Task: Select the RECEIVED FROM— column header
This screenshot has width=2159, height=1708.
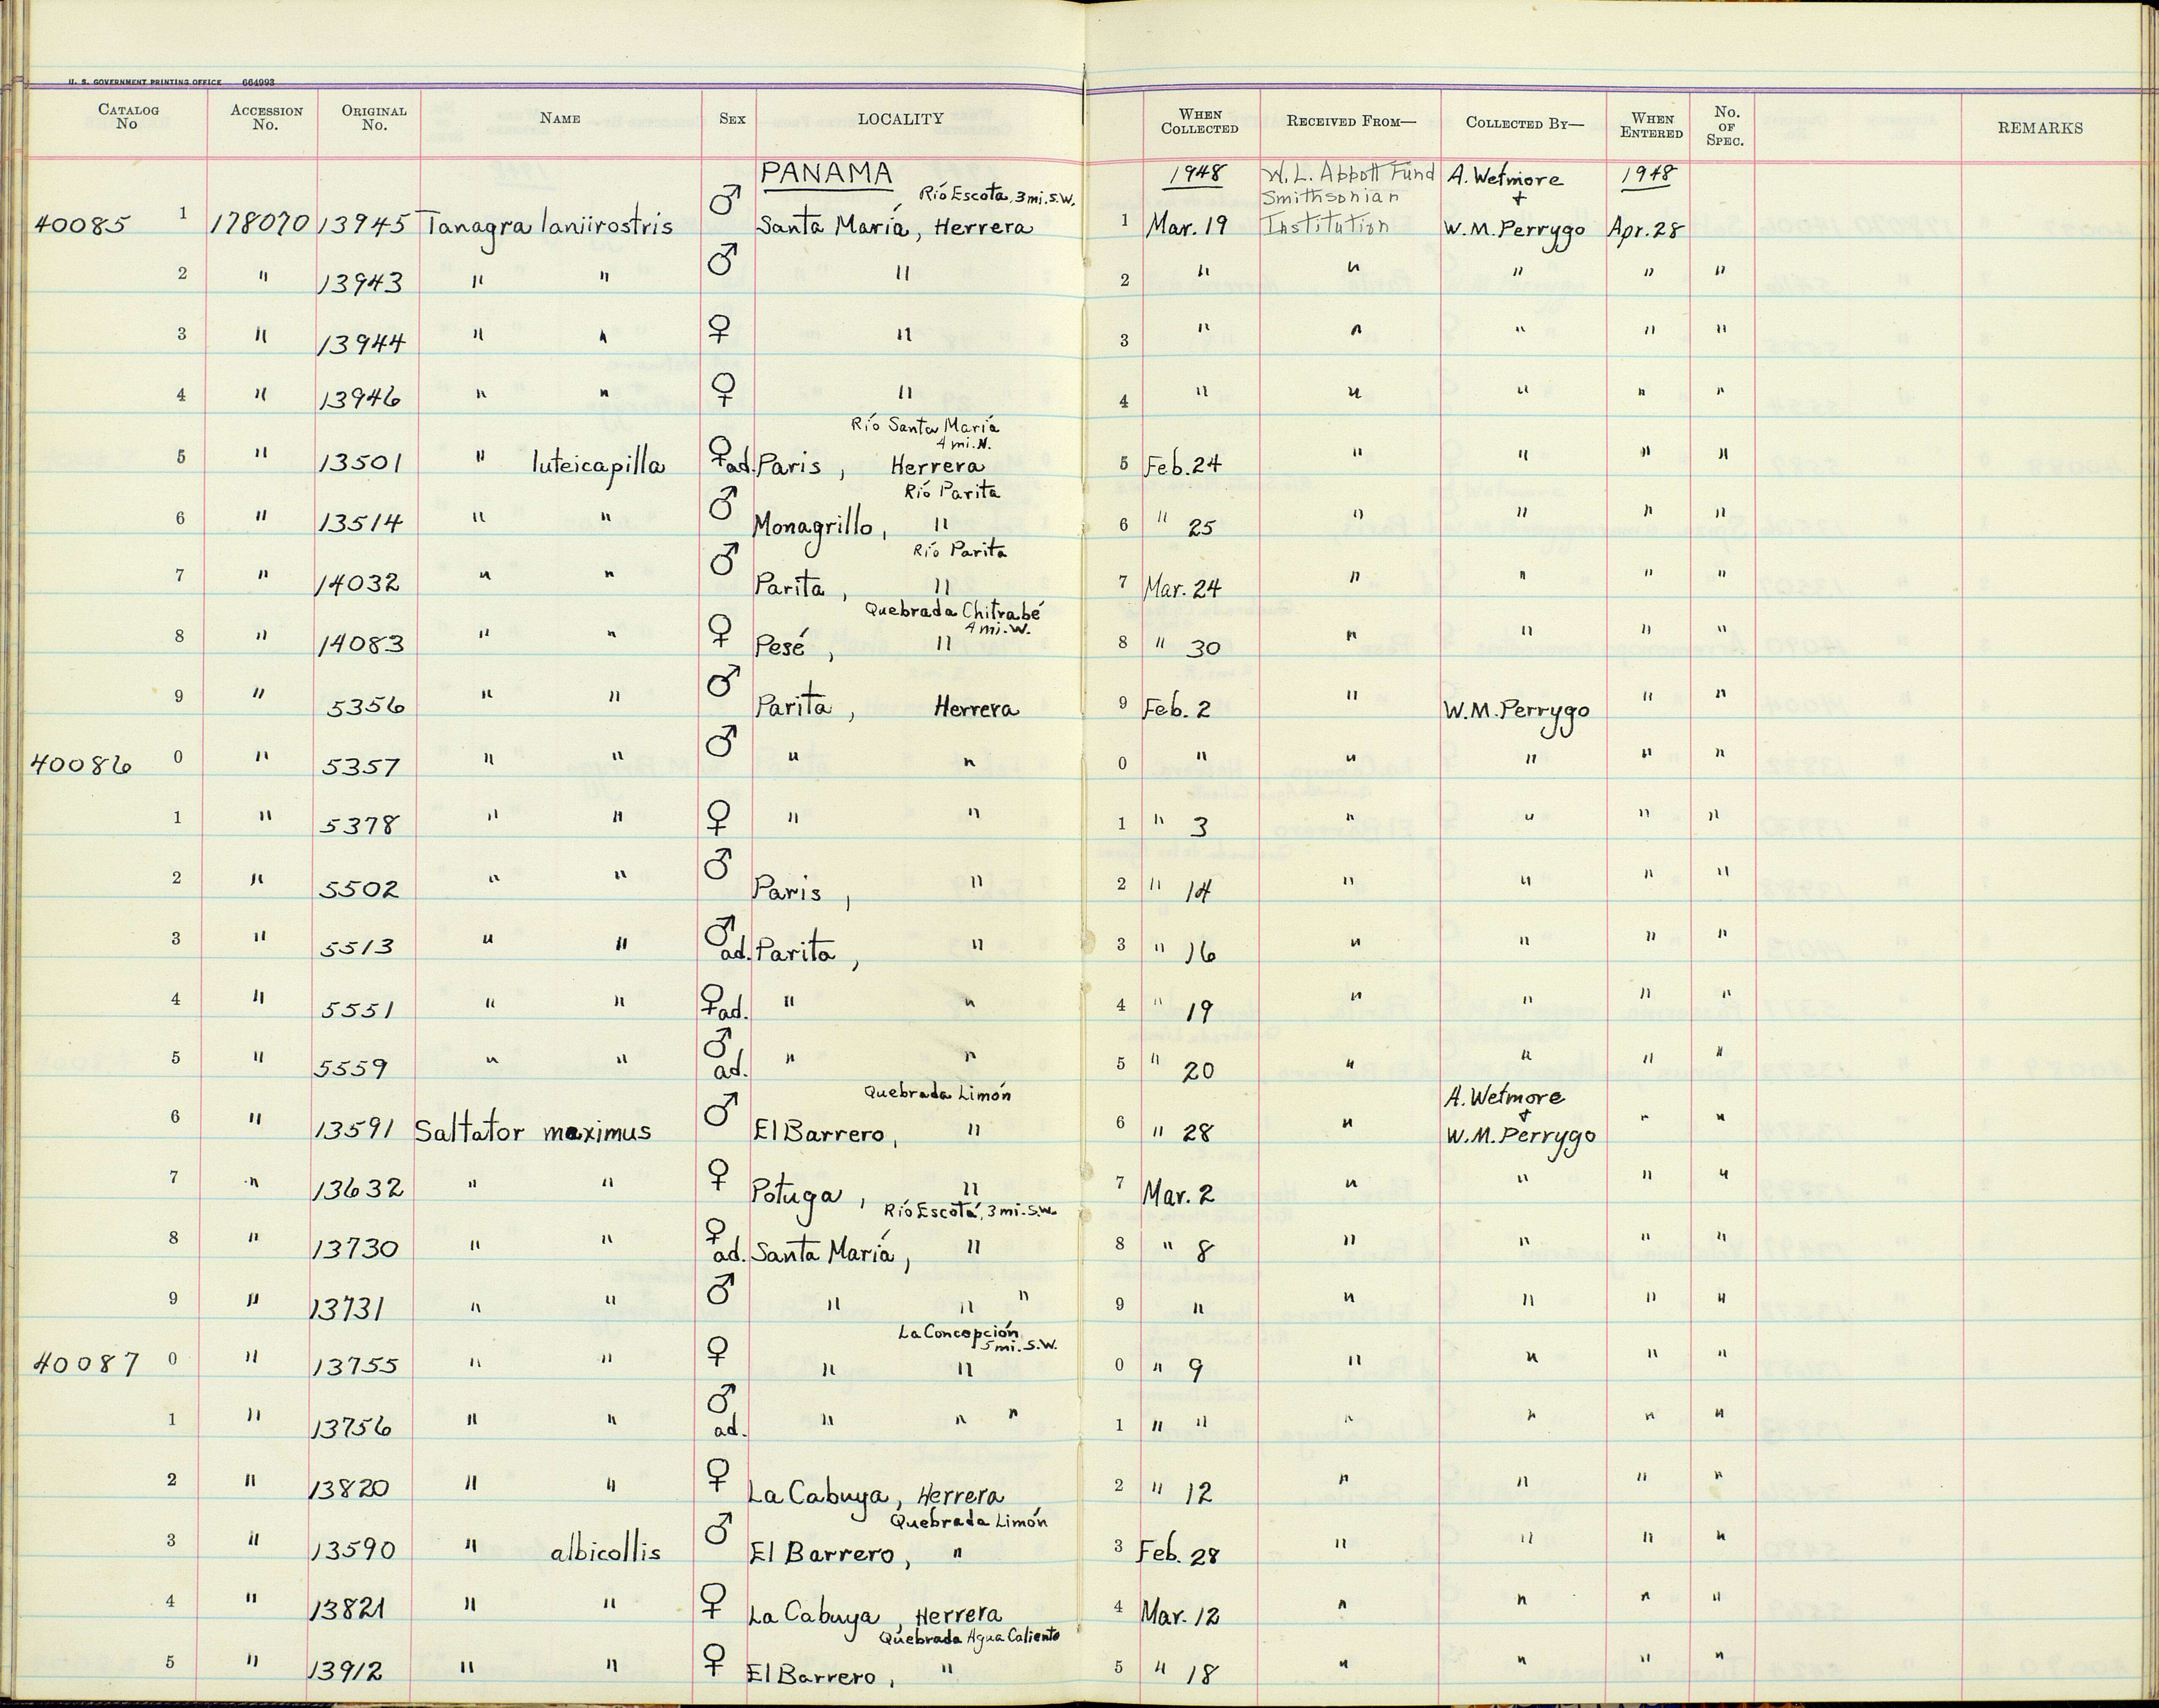Action: pyautogui.click(x=1351, y=121)
